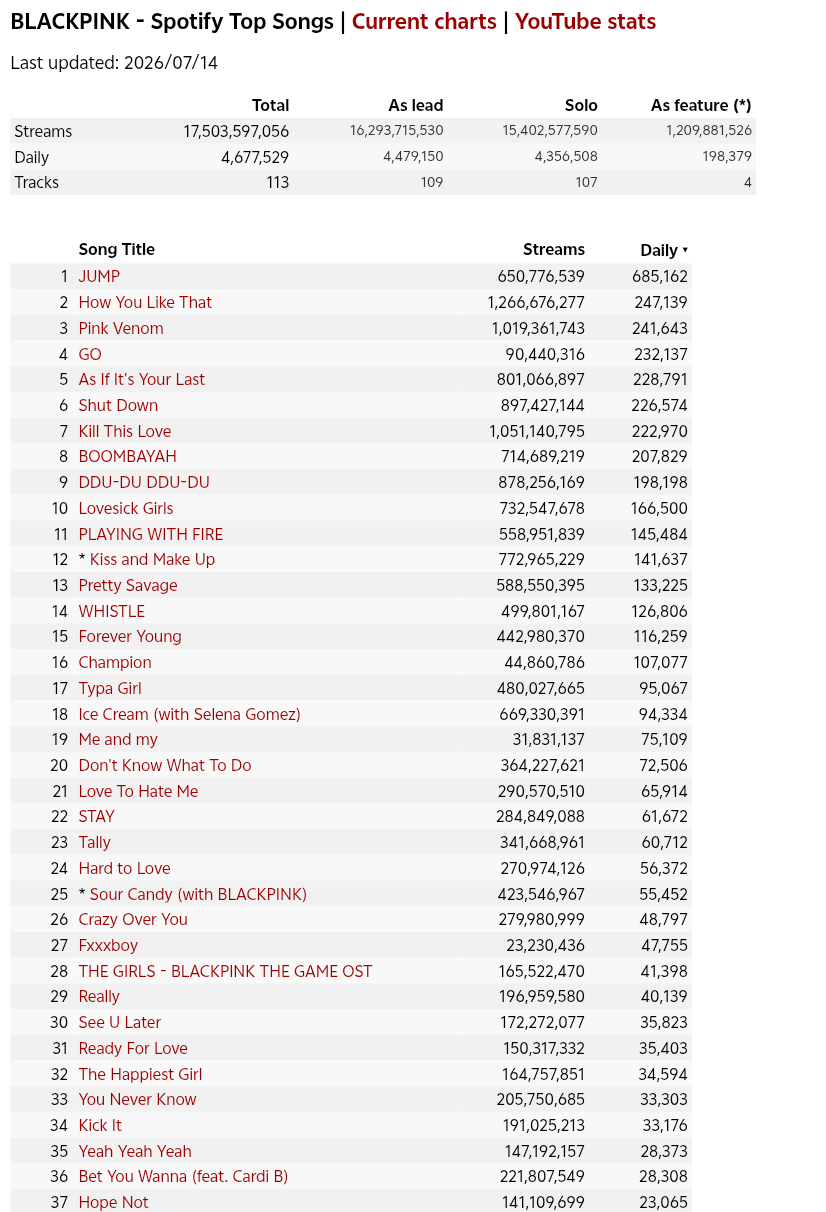Click the Song Title column header
Viewport: 826px width, 1212px height.
(117, 250)
